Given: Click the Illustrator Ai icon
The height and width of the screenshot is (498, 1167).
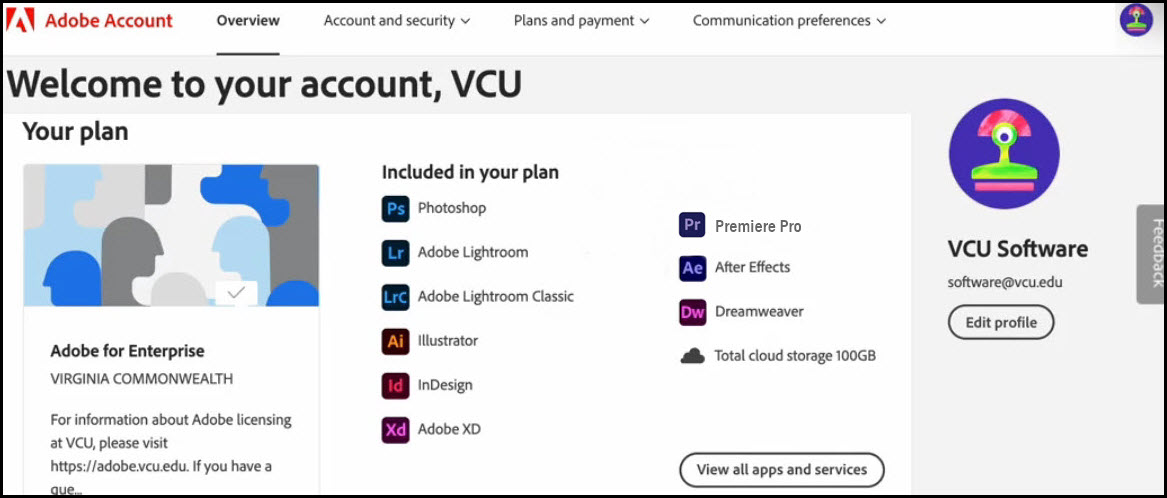Looking at the screenshot, I should click(395, 342).
